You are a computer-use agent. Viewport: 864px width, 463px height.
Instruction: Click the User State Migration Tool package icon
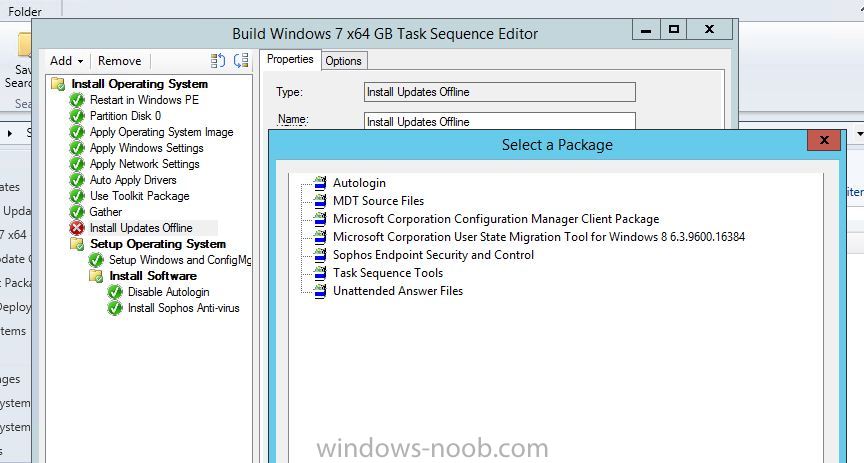(x=320, y=237)
